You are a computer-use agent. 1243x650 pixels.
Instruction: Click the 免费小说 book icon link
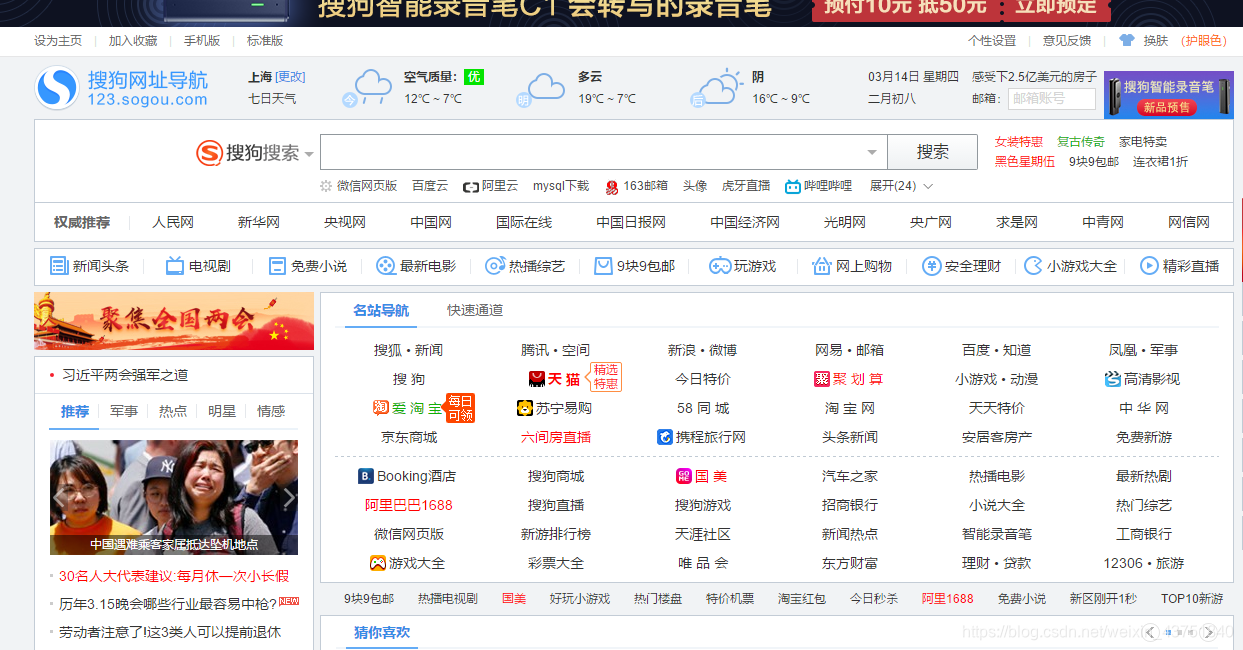308,266
